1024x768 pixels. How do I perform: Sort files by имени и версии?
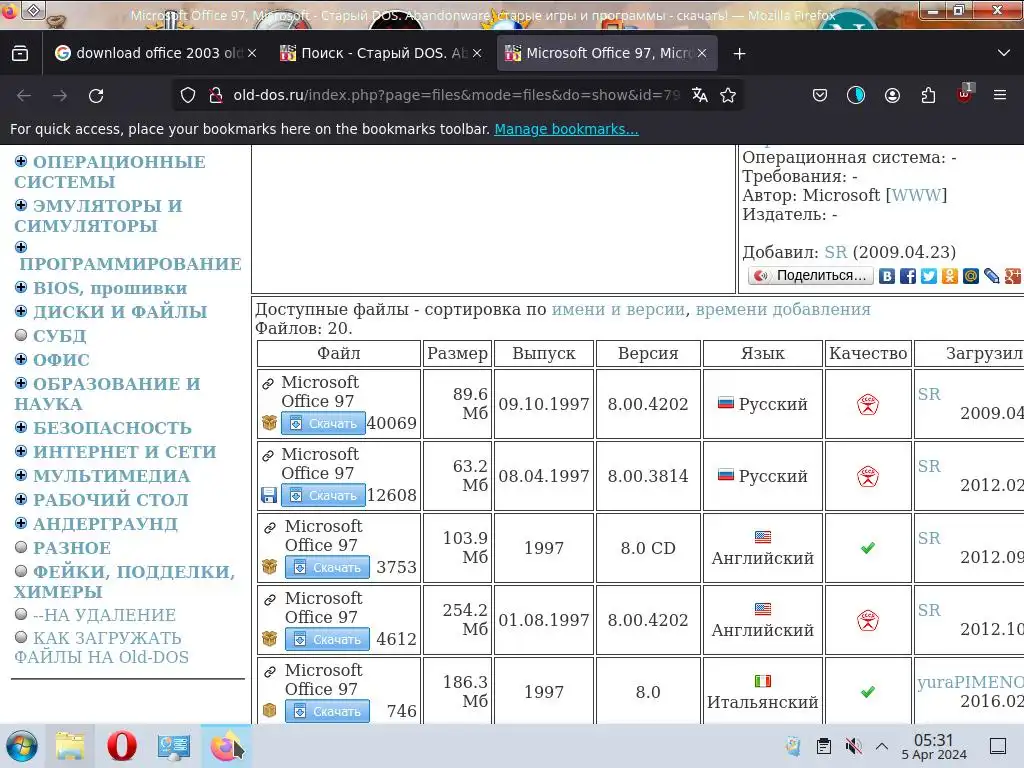pos(618,310)
